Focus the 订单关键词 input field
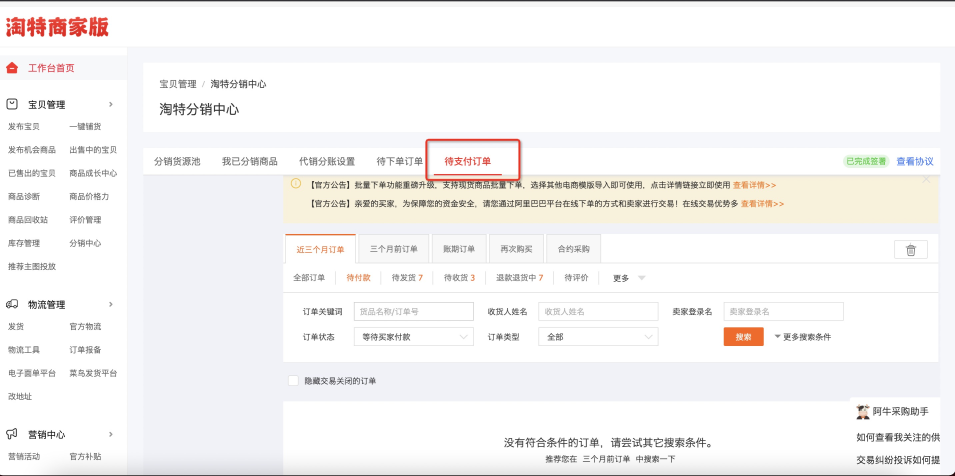This screenshot has width=955, height=476. click(x=414, y=311)
